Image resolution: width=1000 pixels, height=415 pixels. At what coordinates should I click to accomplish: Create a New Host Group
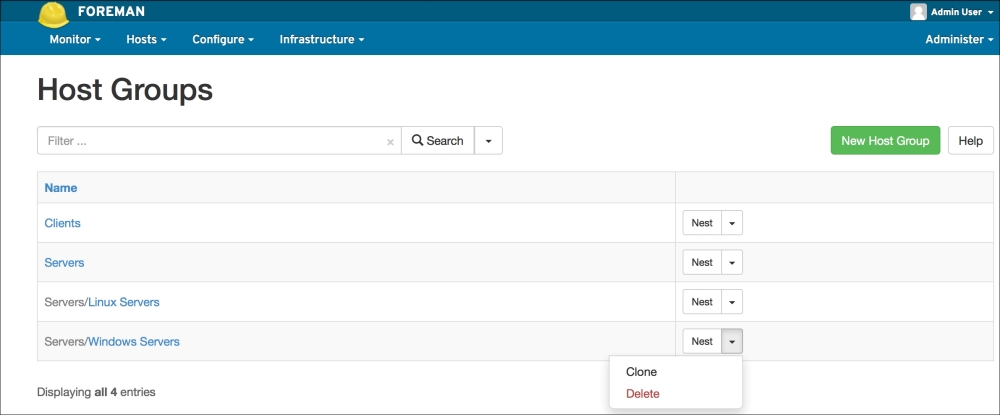tap(885, 141)
